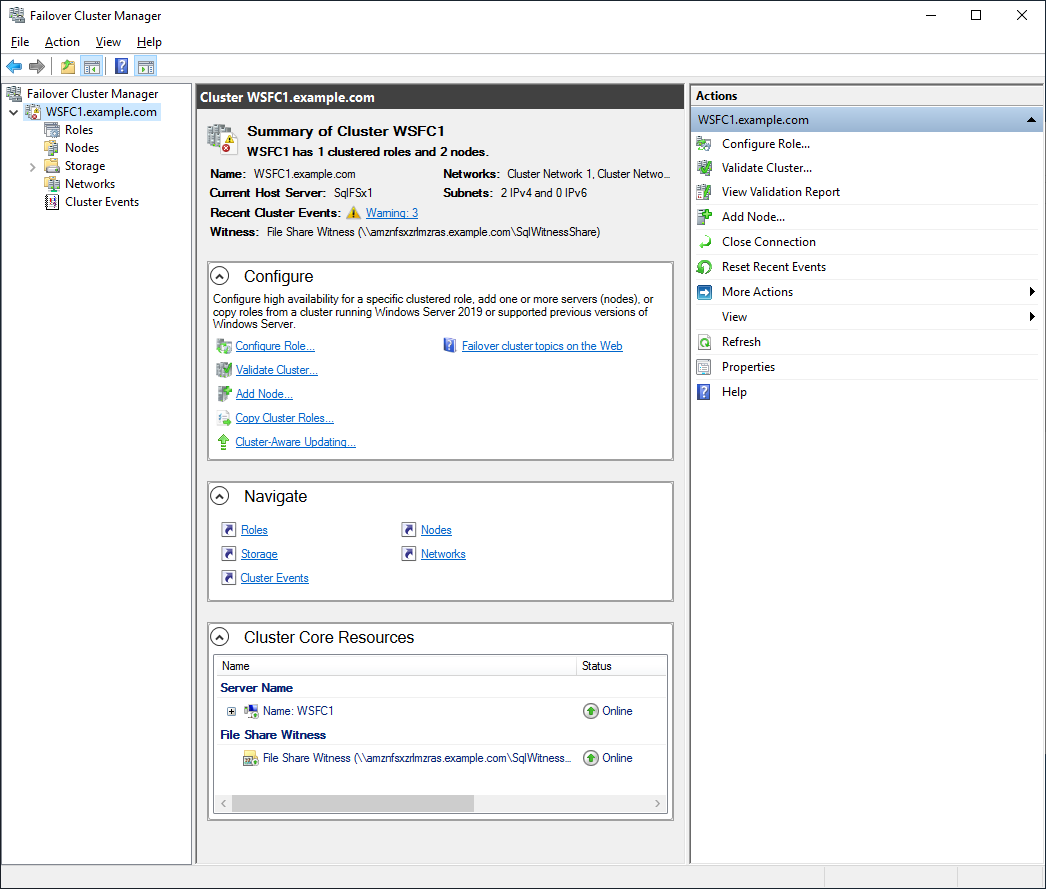The height and width of the screenshot is (889, 1046).
Task: Select the Name: WSFC1 resource row
Action: (440, 712)
